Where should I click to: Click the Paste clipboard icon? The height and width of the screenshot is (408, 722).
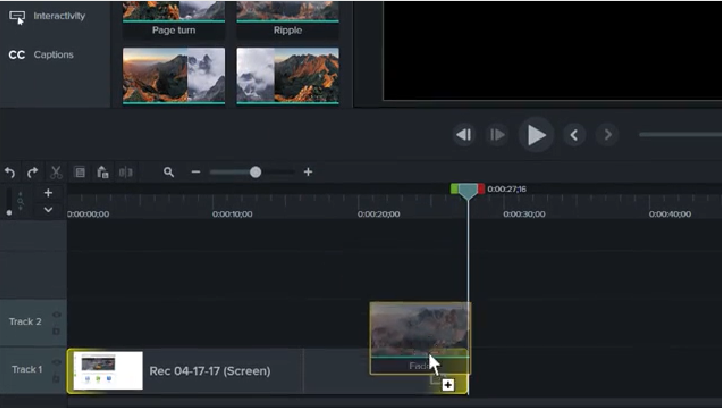click(102, 172)
